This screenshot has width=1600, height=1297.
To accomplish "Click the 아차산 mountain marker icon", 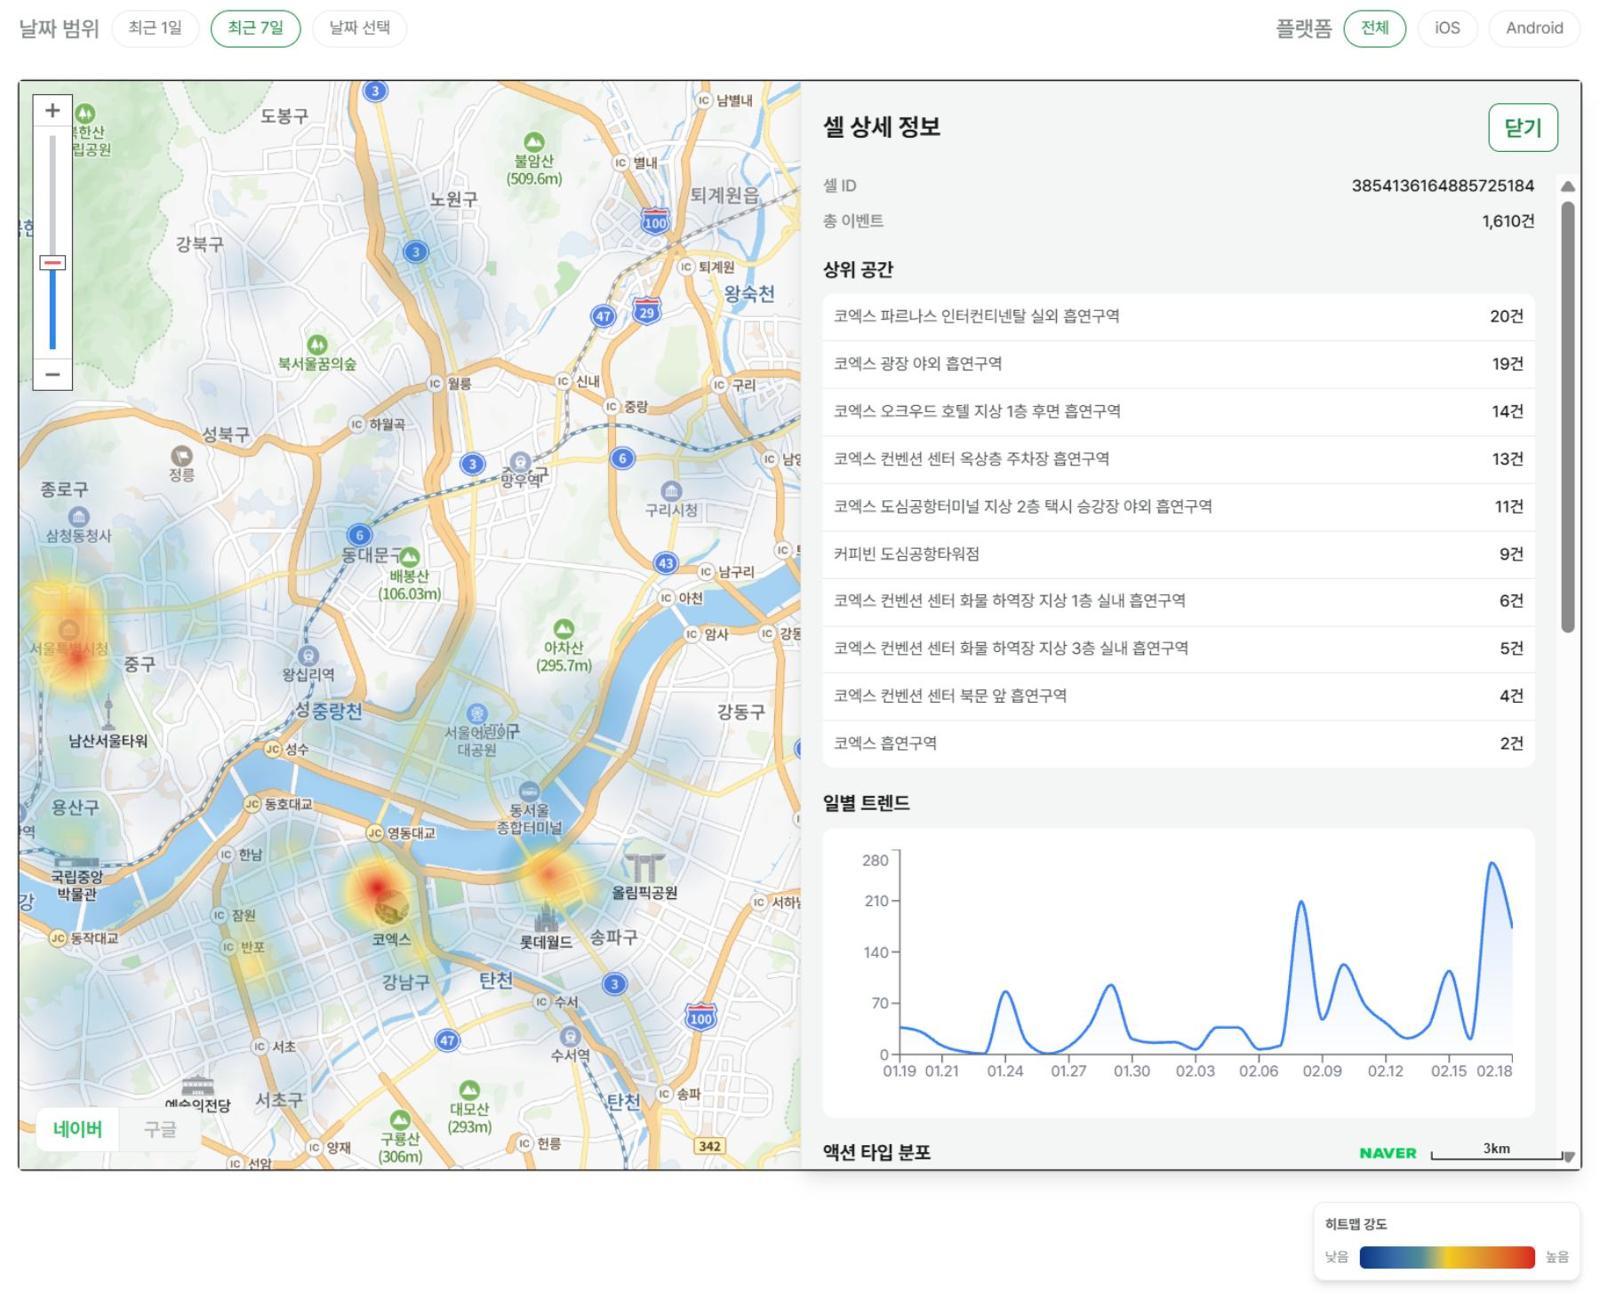I will coord(564,629).
